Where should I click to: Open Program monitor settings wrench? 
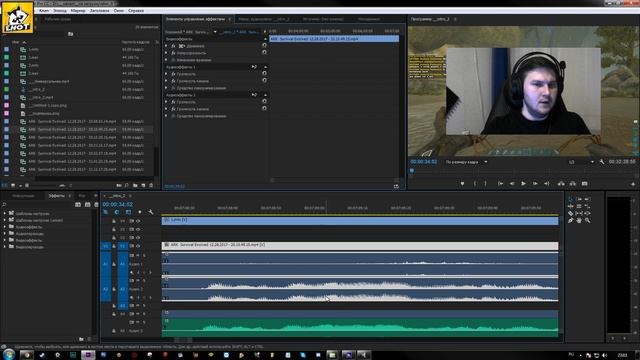tap(602, 162)
